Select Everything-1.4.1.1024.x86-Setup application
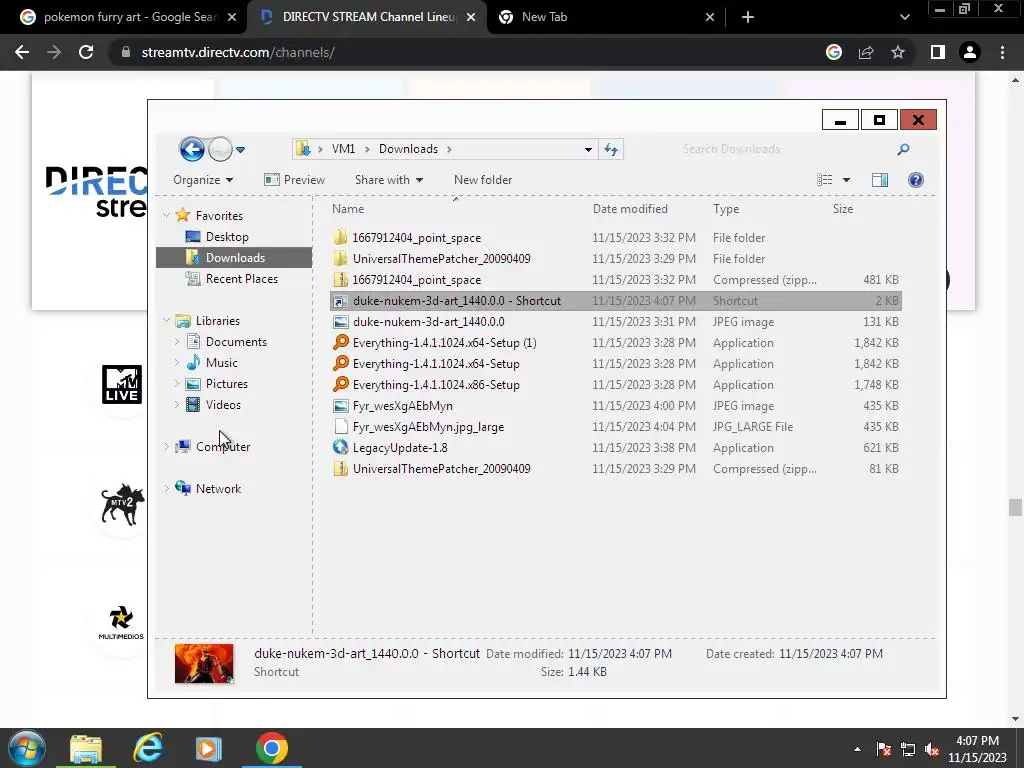The height and width of the screenshot is (768, 1024). tap(616, 385)
